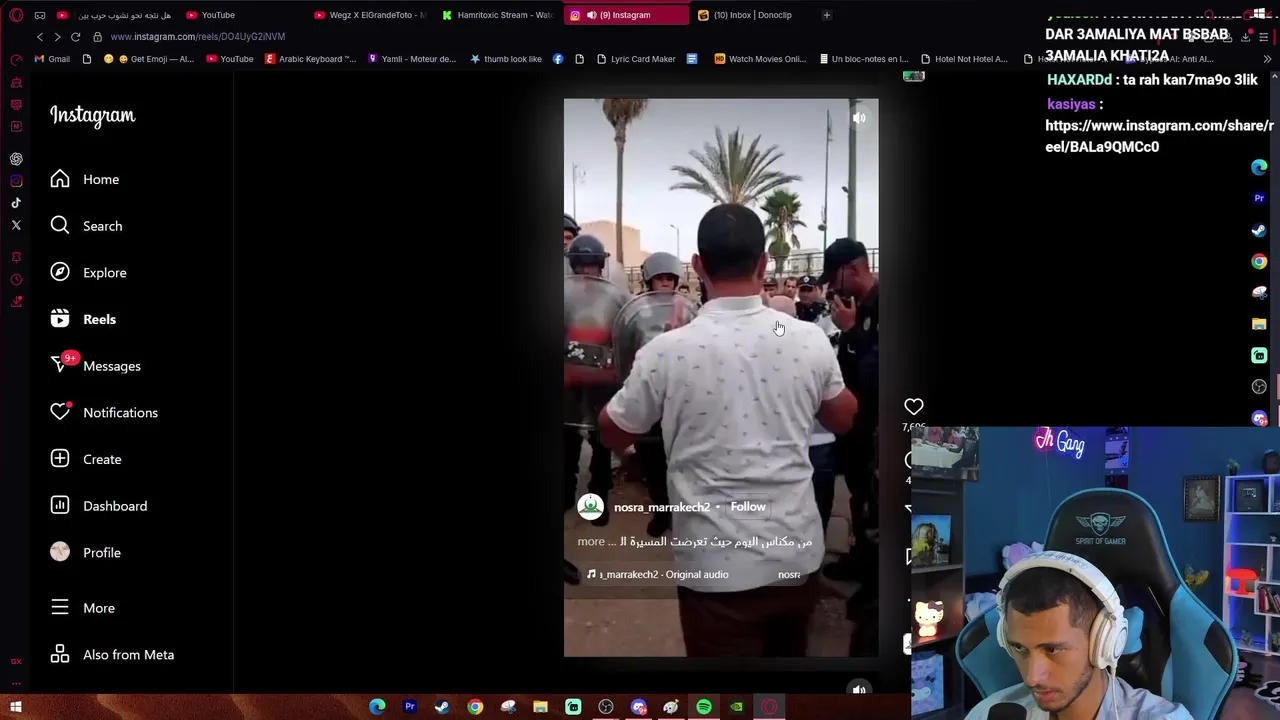
Task: Open File Explorer from taskbar
Action: [x=540, y=708]
